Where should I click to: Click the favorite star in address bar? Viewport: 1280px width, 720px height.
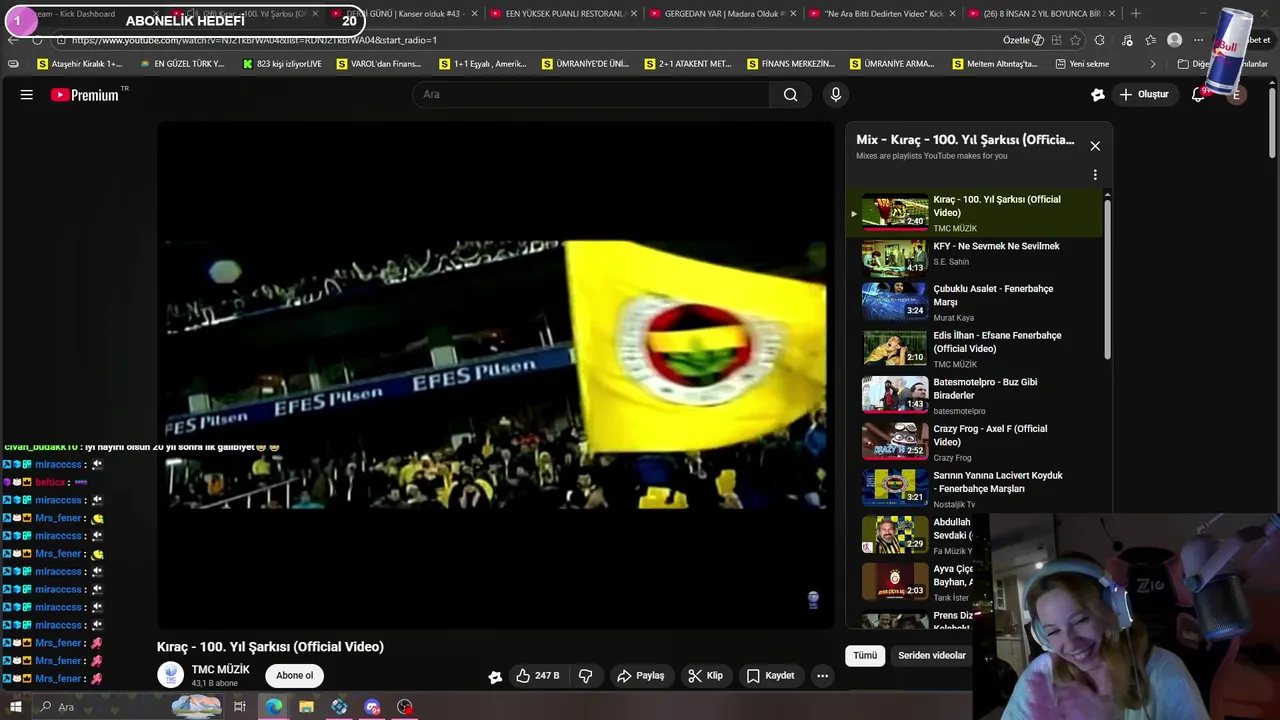(x=1075, y=40)
